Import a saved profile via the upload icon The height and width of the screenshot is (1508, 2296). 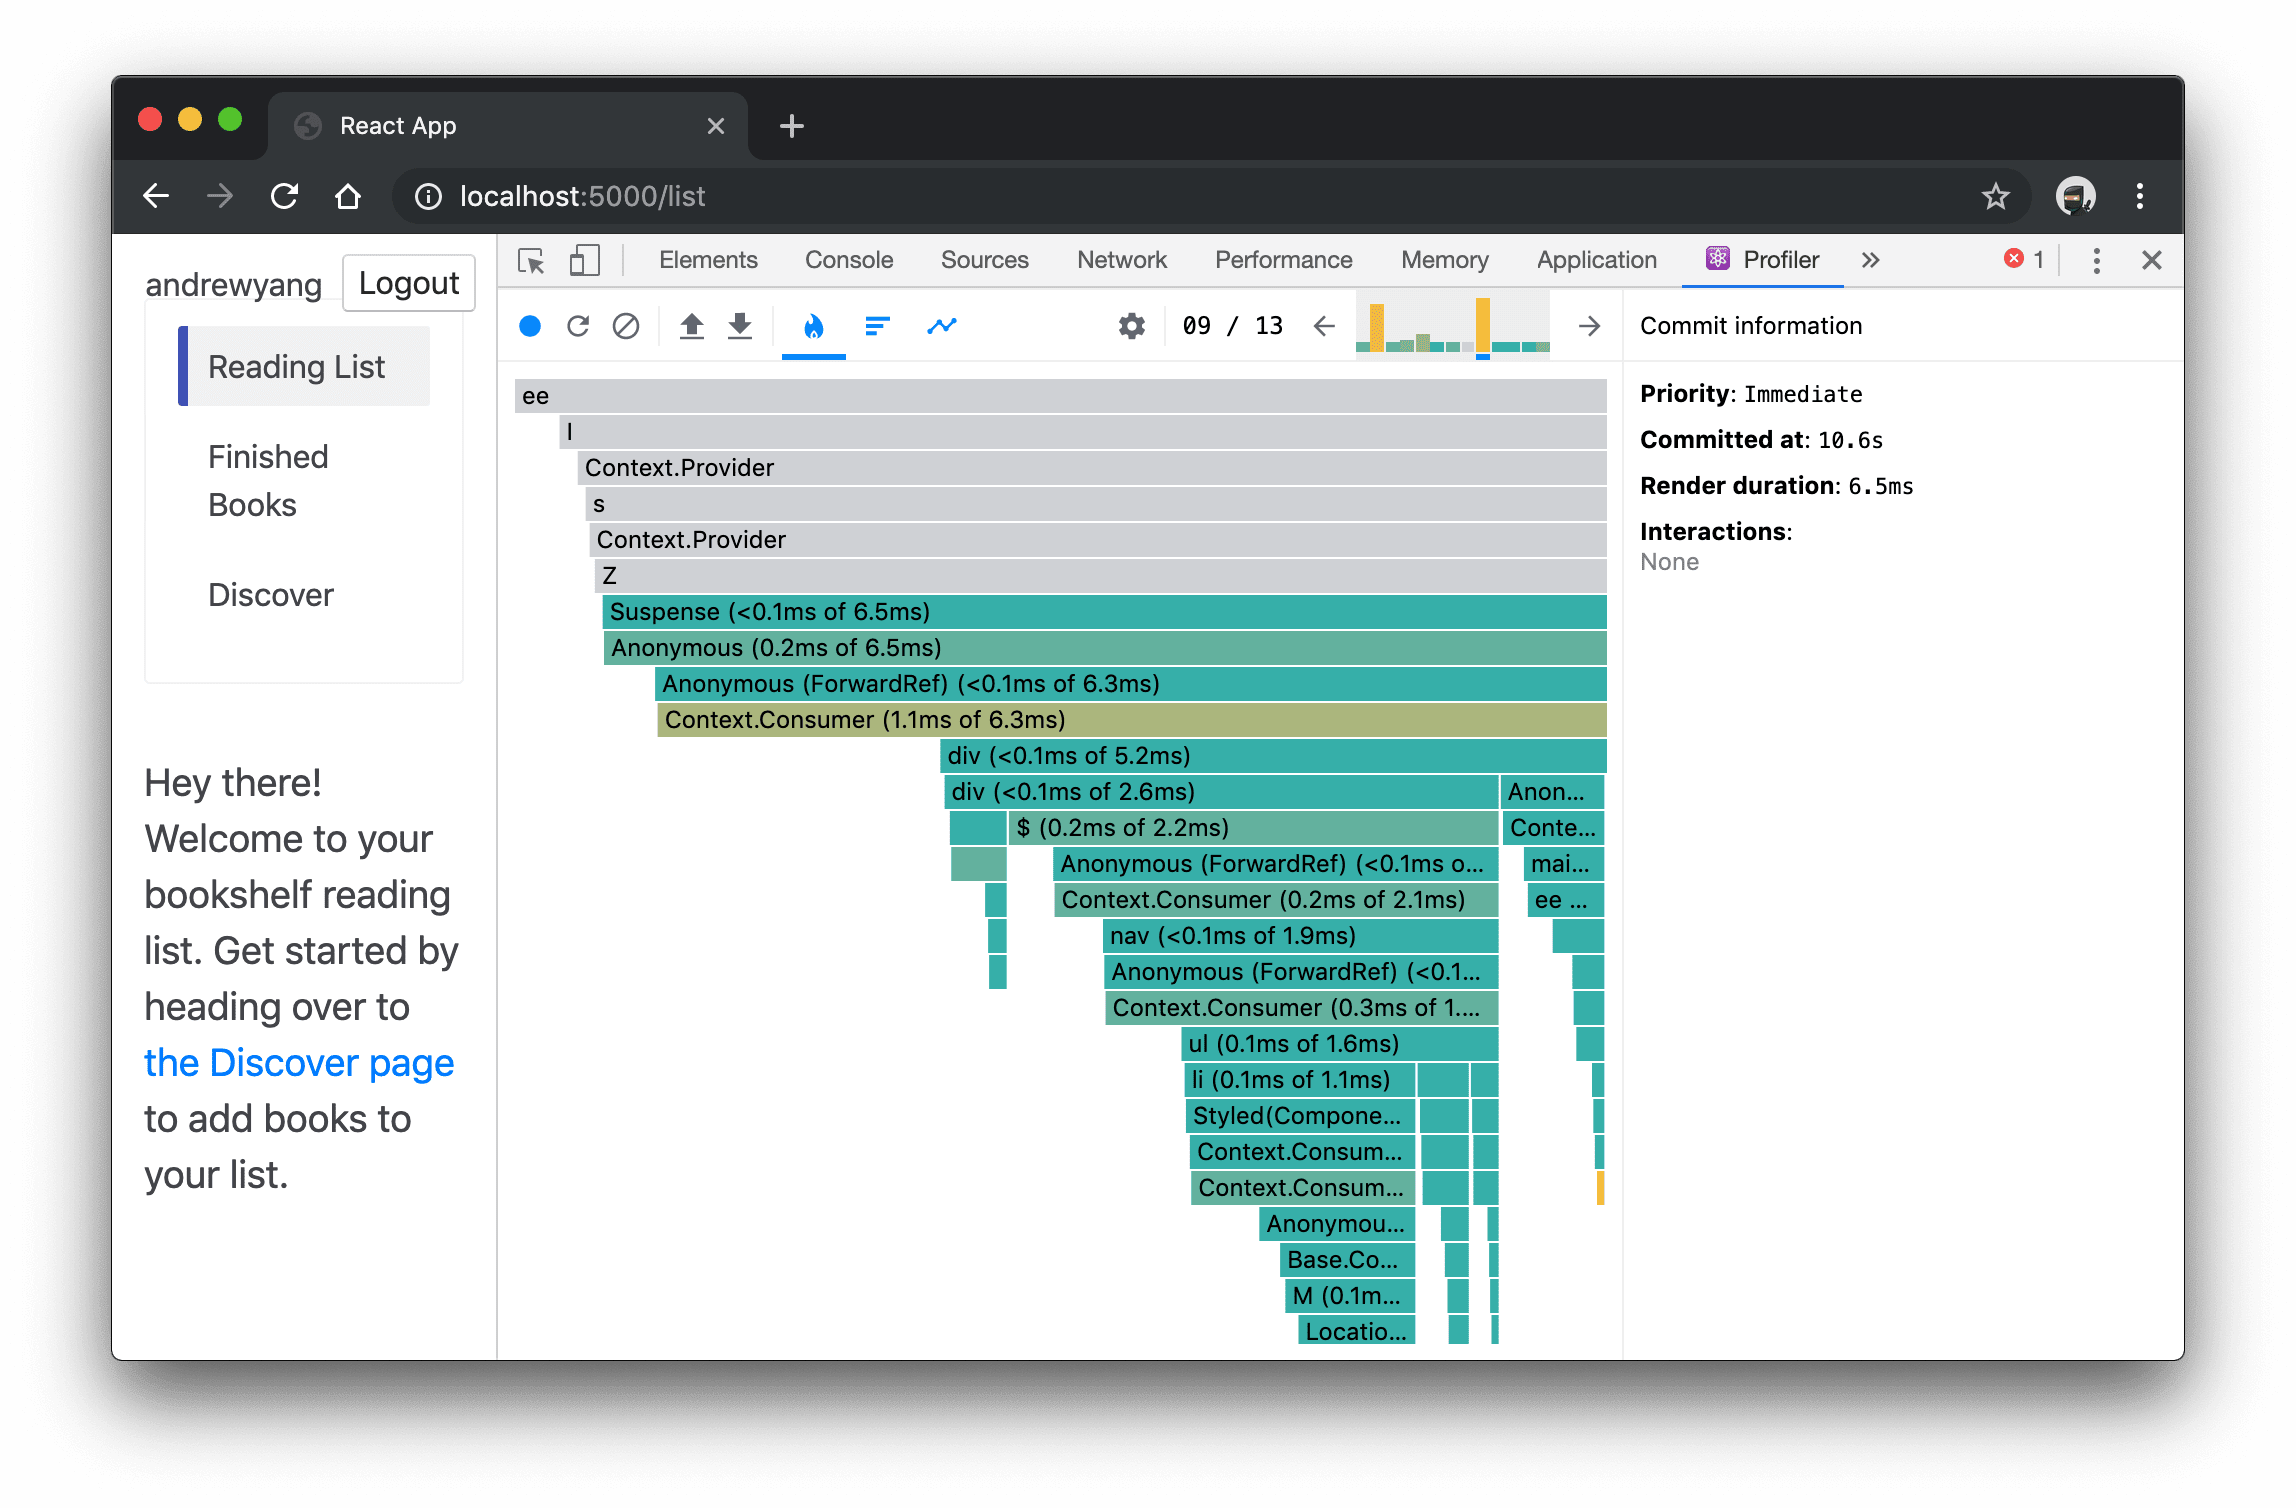pos(691,325)
